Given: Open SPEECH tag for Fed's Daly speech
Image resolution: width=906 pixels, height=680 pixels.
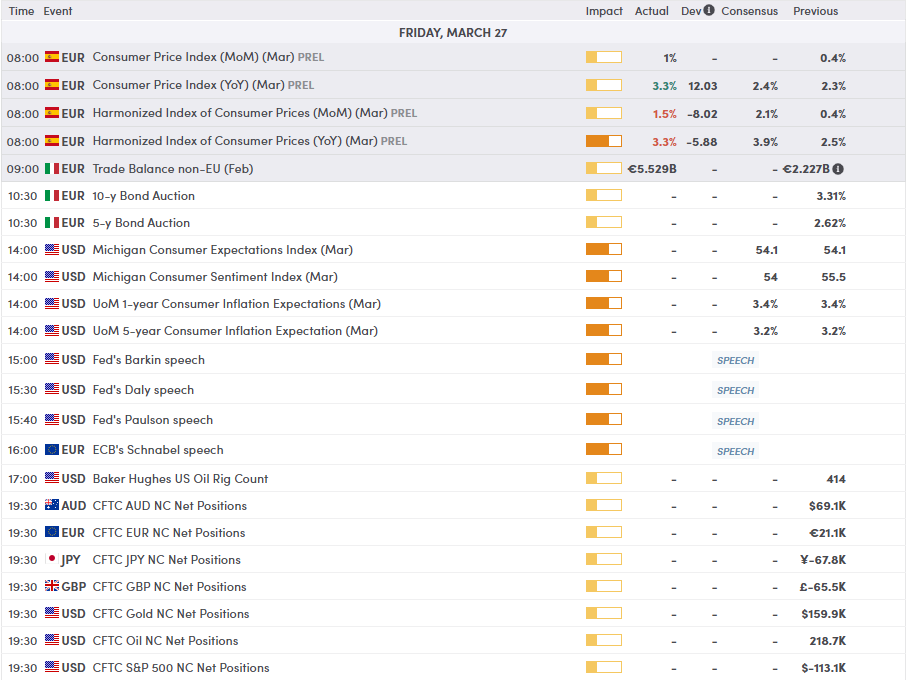Looking at the screenshot, I should (736, 391).
